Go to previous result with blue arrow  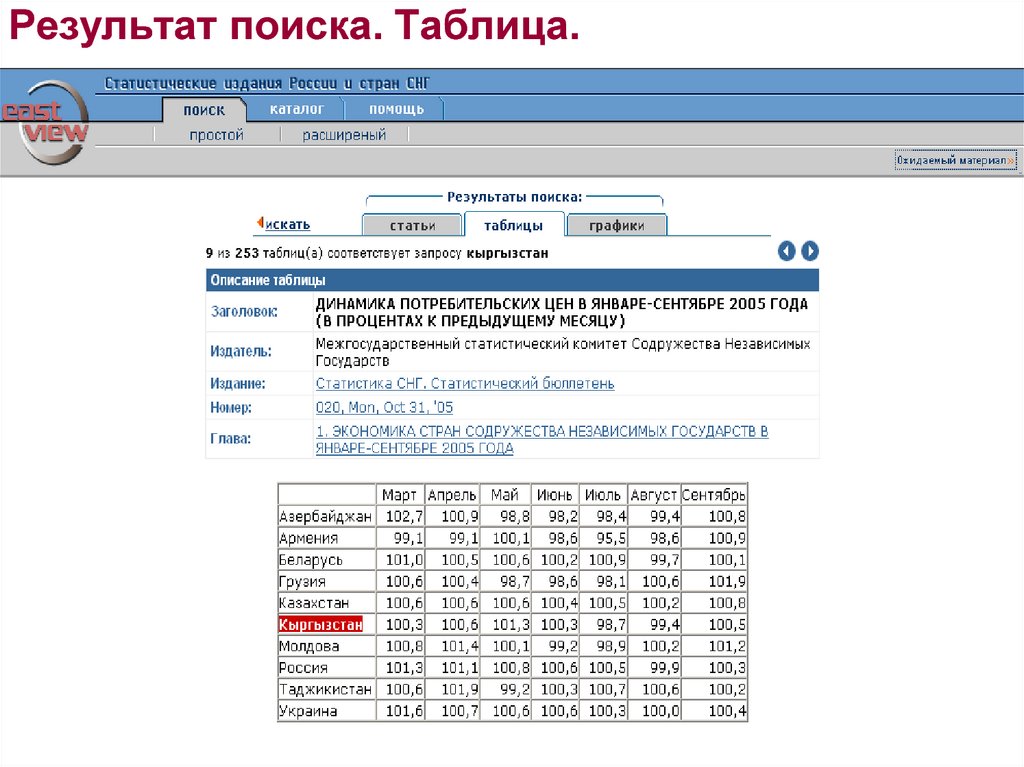[x=786, y=251]
